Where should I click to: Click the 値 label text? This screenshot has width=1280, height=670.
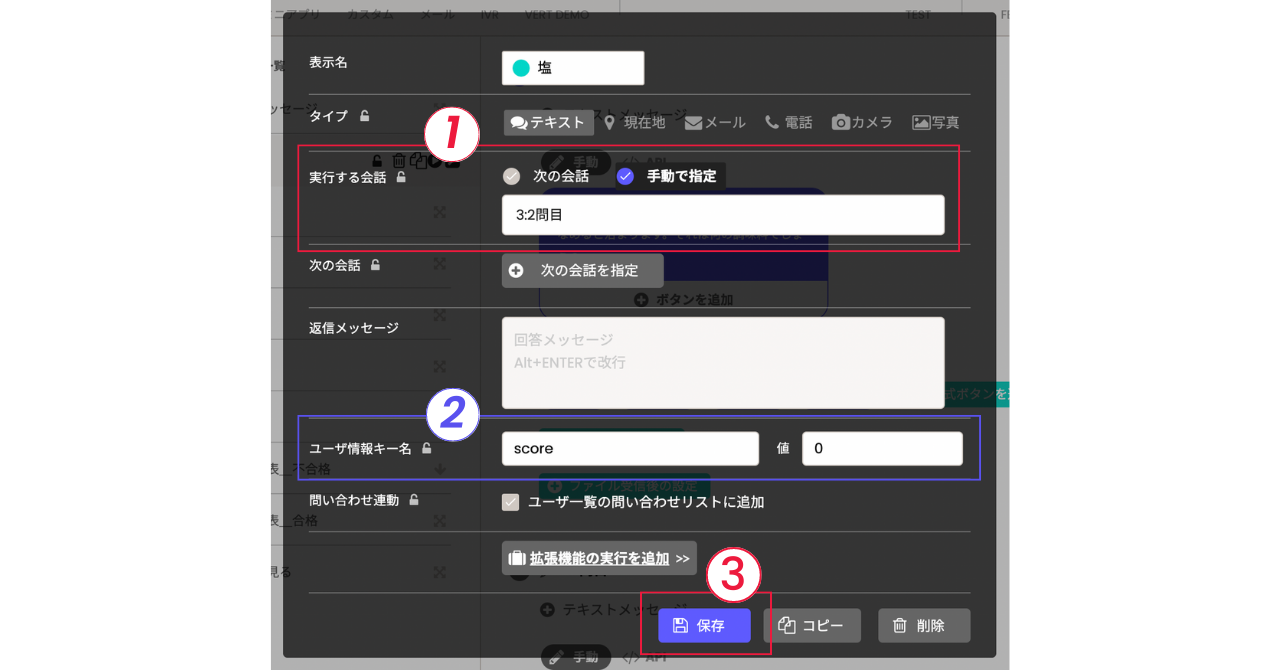783,449
